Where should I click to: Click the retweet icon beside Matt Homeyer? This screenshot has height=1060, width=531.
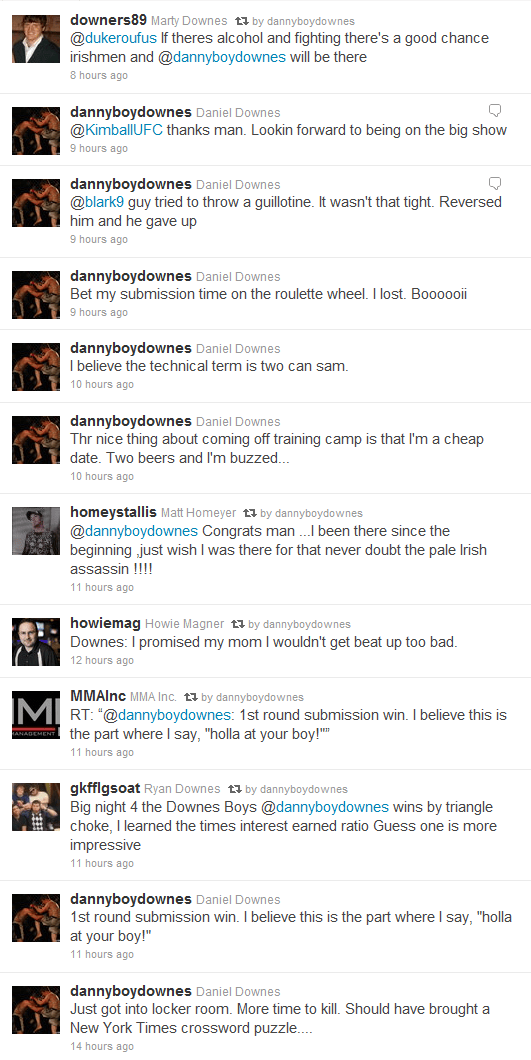250,513
